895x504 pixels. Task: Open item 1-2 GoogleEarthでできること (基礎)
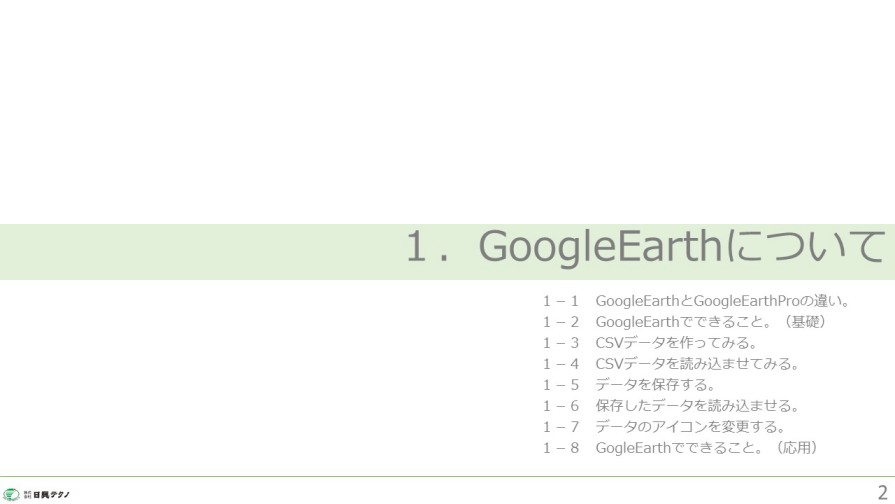click(x=711, y=321)
